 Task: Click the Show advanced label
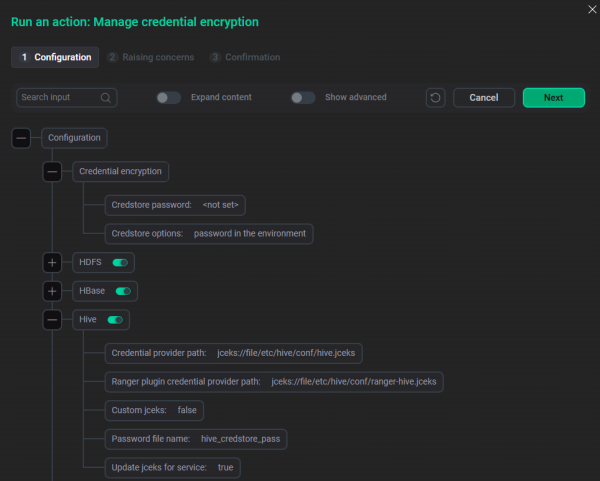point(355,97)
